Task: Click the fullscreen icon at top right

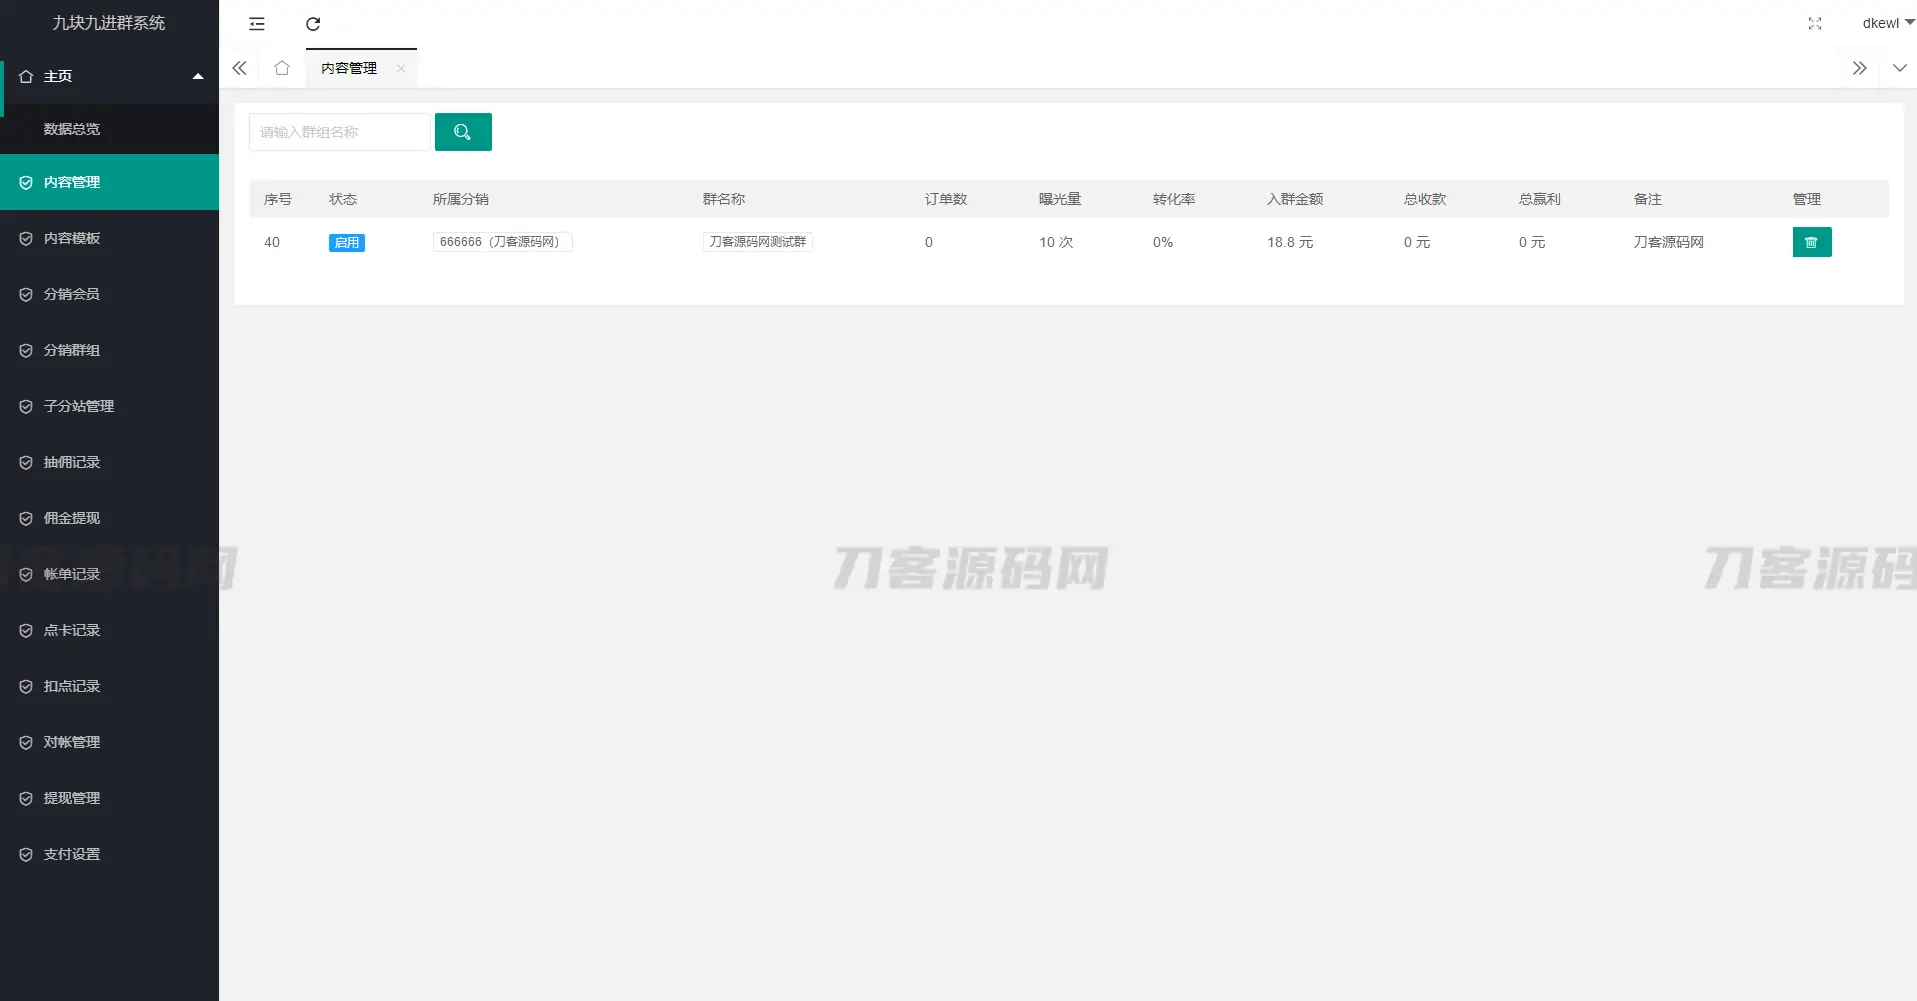Action: point(1815,23)
